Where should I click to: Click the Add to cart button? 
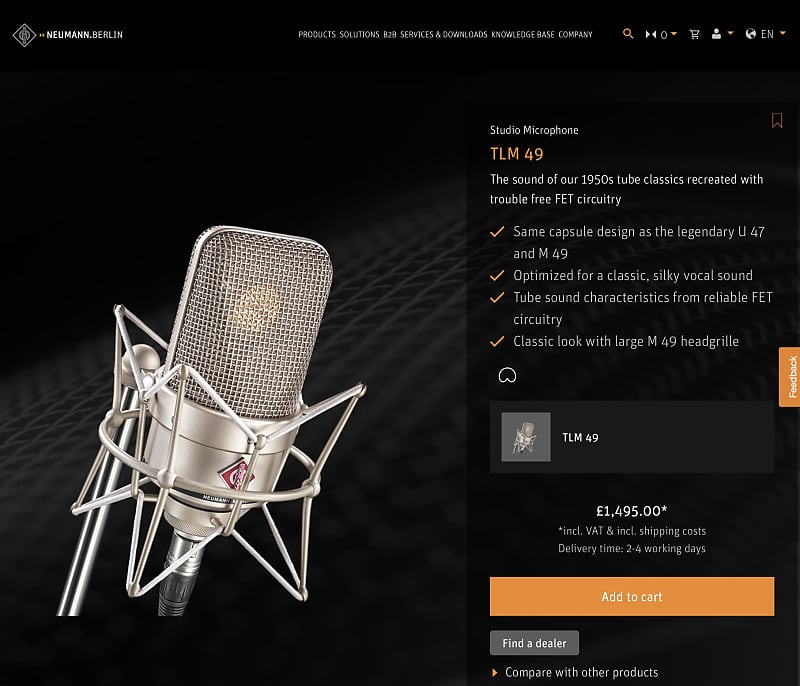click(x=631, y=596)
